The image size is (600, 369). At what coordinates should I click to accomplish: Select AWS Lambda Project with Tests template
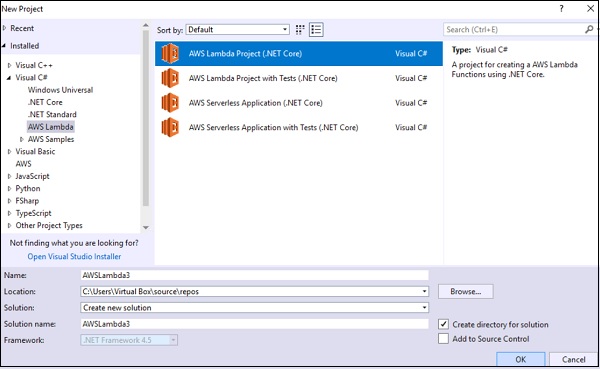299,78
